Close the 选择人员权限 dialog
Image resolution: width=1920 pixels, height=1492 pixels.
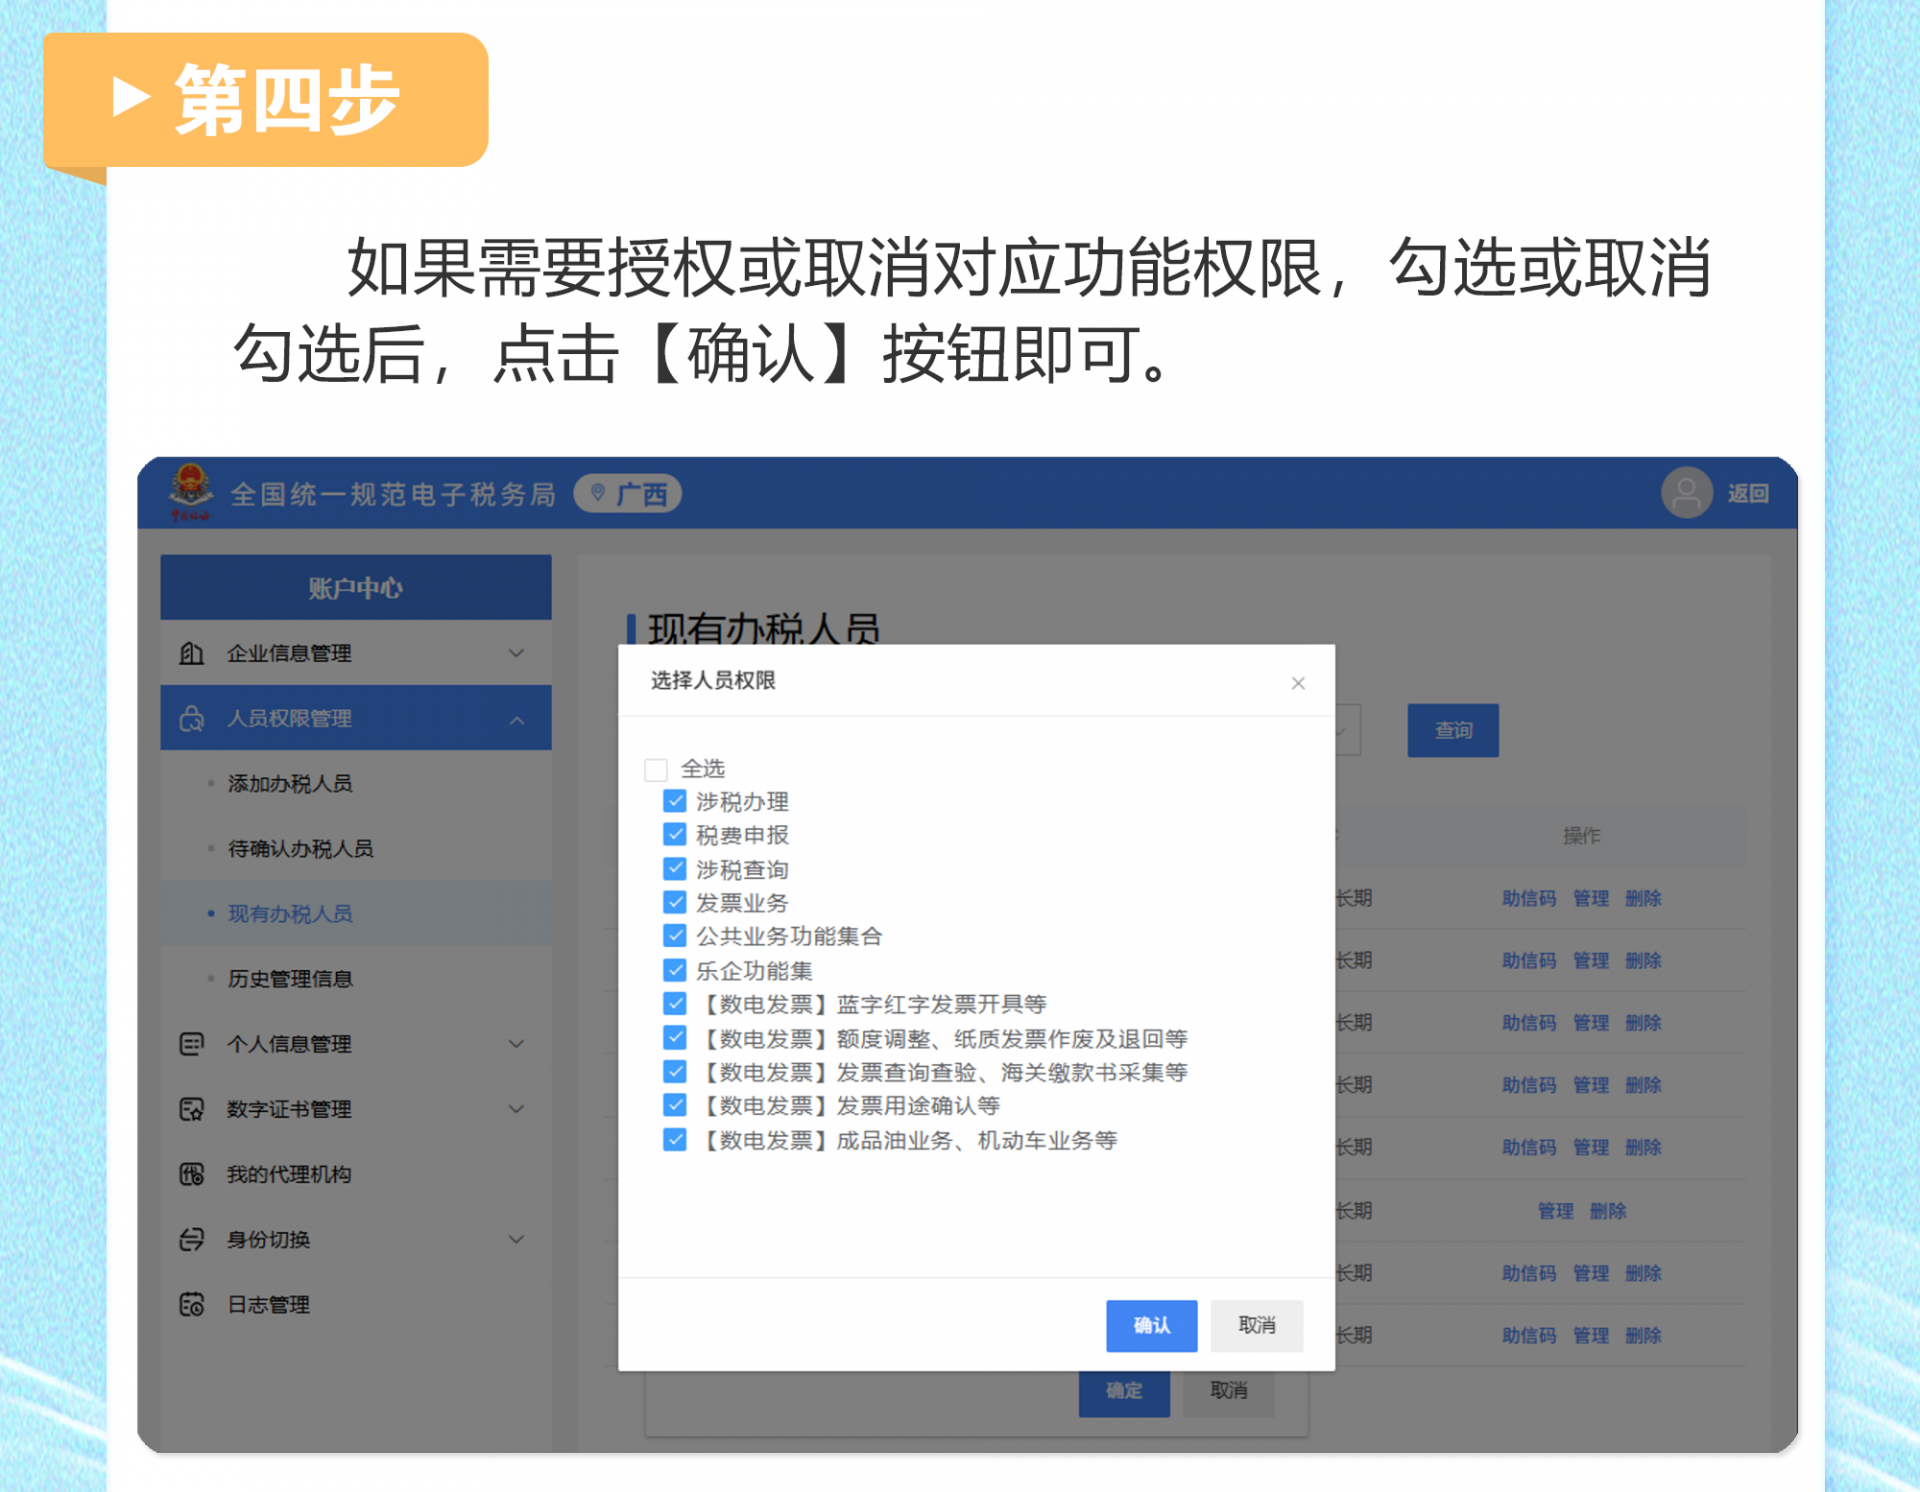[x=1298, y=683]
